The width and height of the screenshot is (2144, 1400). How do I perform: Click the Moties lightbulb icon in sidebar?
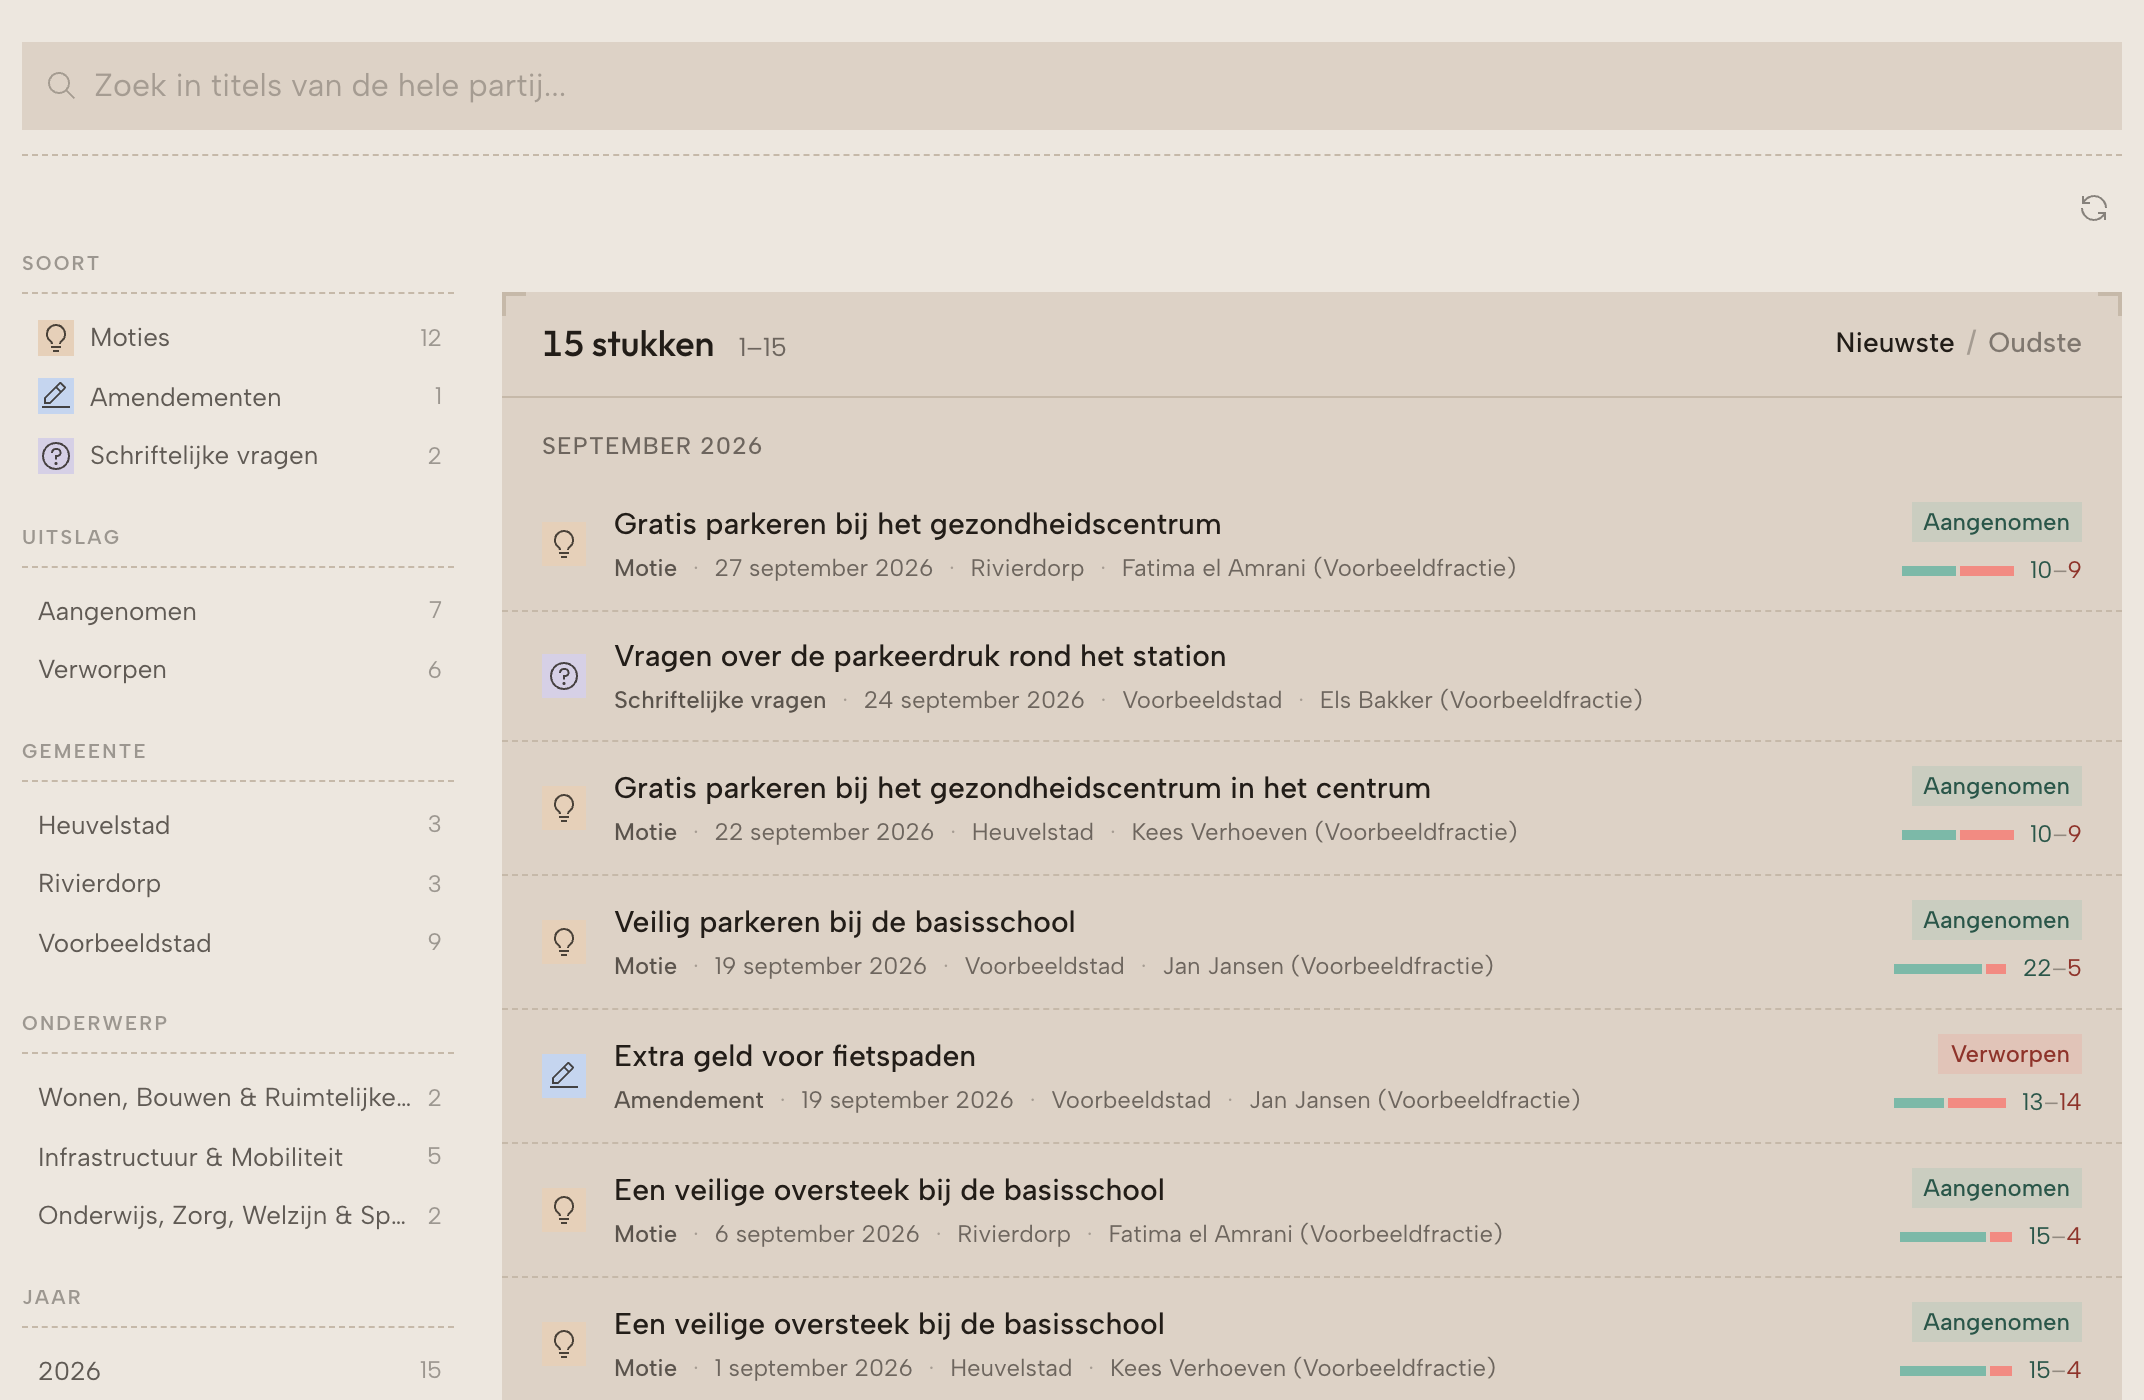point(56,338)
